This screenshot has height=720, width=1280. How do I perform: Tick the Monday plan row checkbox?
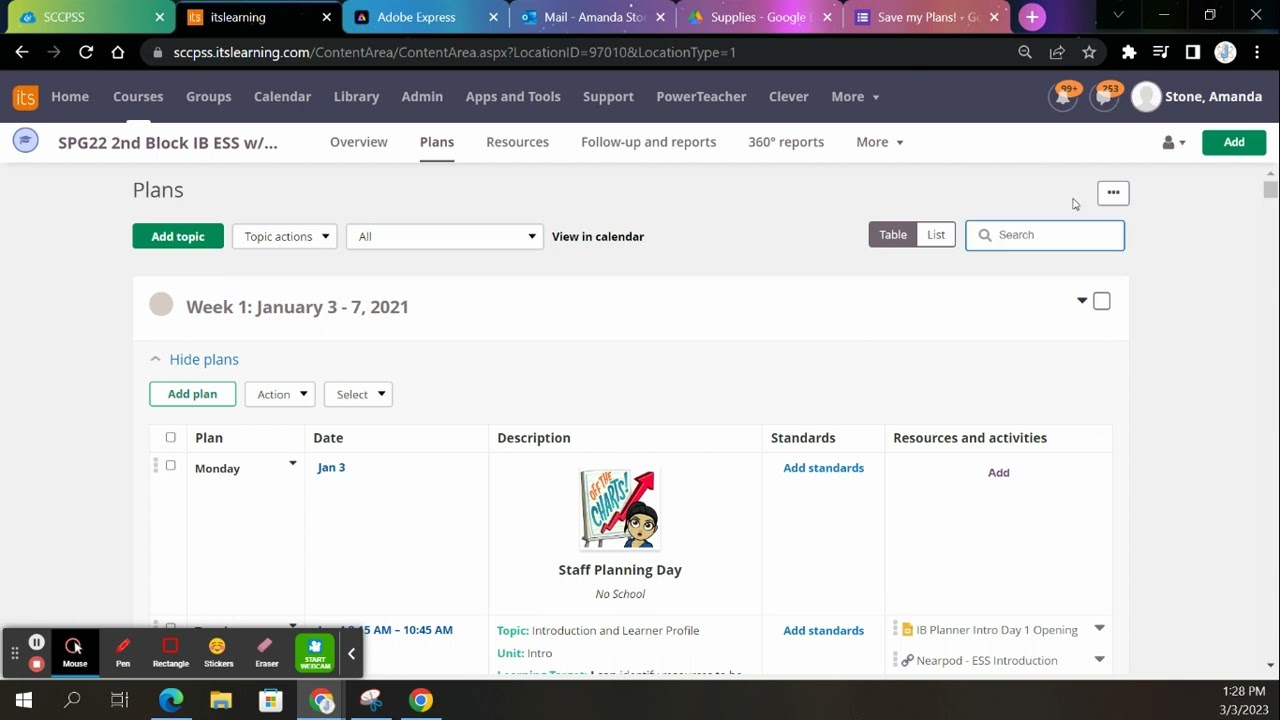[171, 465]
